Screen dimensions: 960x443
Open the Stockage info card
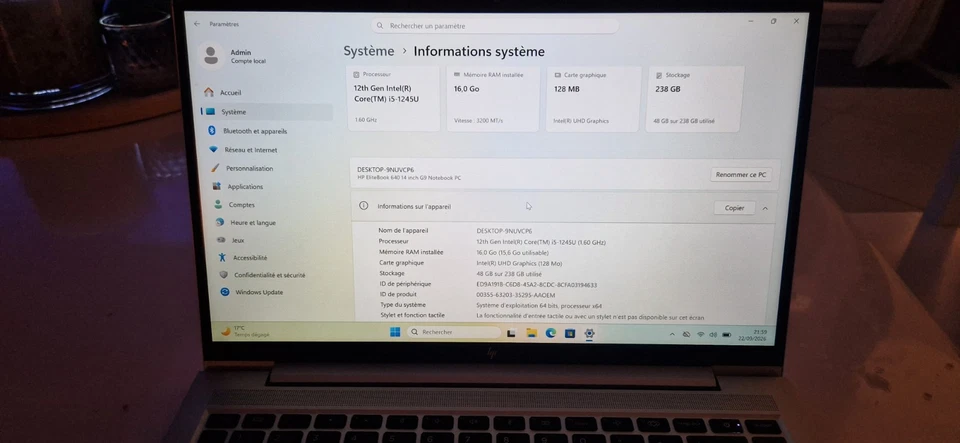tap(696, 99)
